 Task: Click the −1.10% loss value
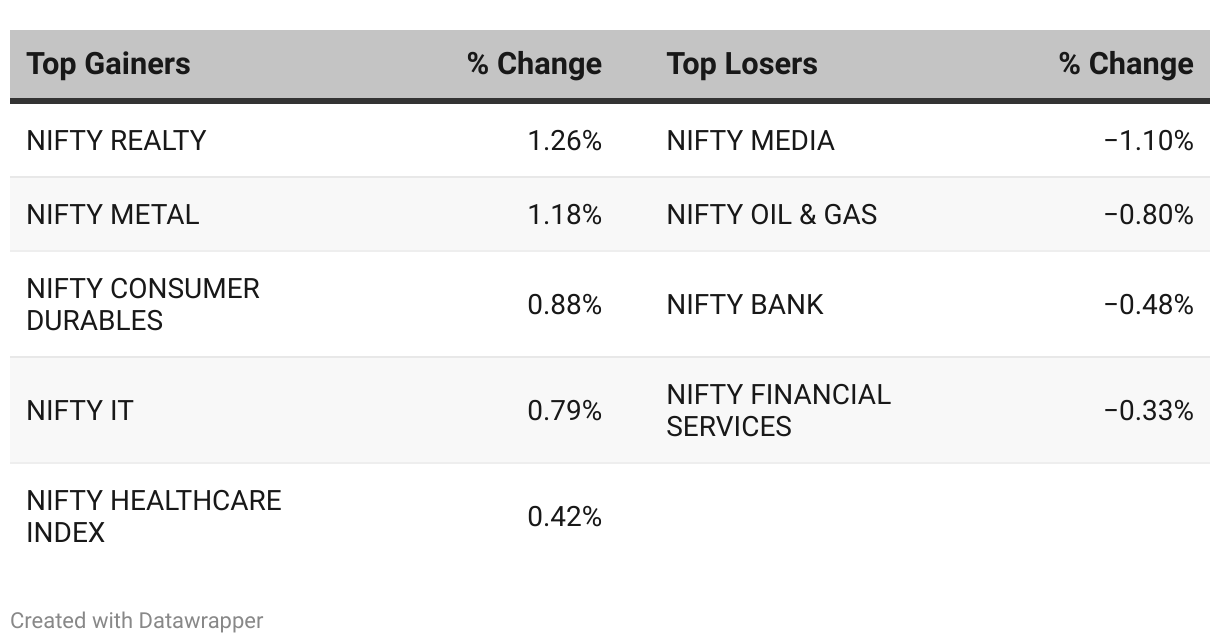pyautogui.click(x=1148, y=141)
